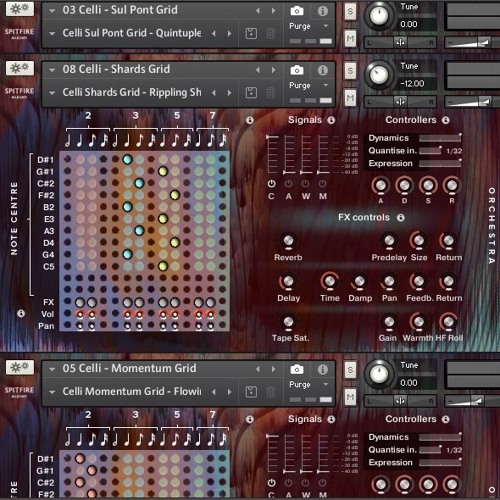
Task: Toggle power for A signal in Shards Grid
Action: [x=288, y=184]
